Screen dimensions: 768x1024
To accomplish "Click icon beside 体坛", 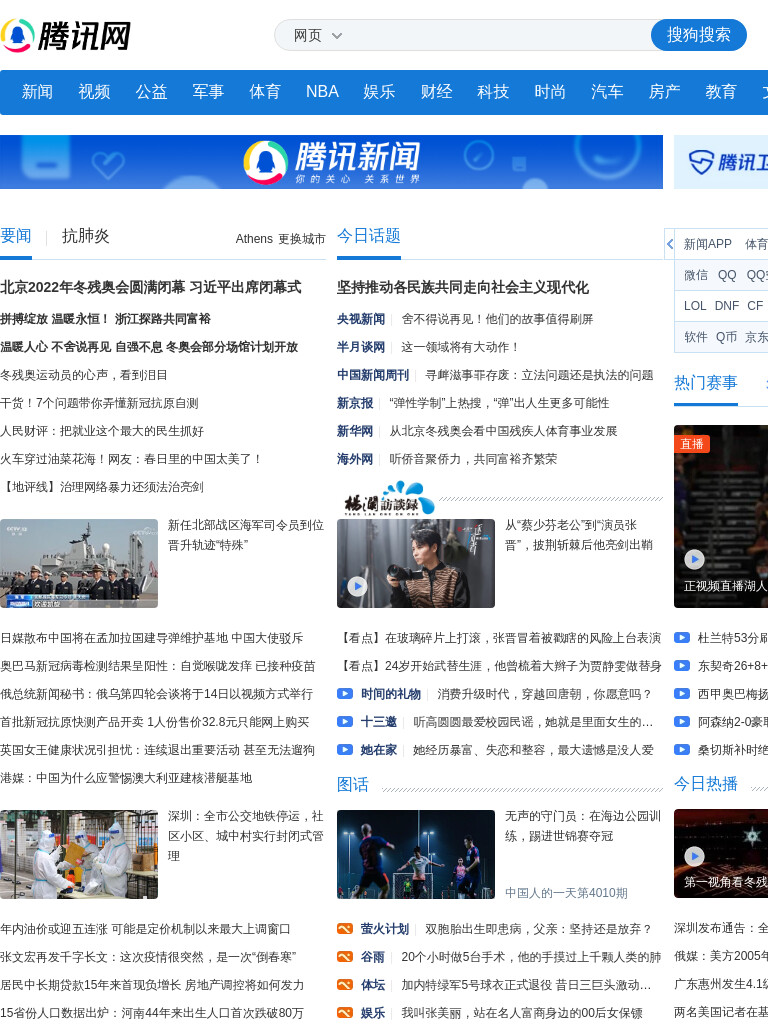I will (x=345, y=985).
